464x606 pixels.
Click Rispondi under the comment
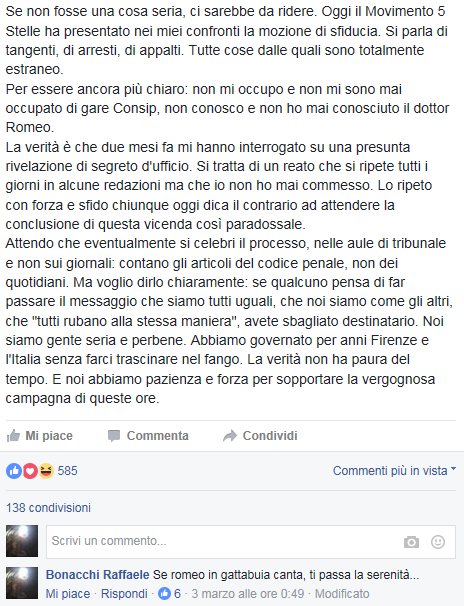pyautogui.click(x=124, y=594)
